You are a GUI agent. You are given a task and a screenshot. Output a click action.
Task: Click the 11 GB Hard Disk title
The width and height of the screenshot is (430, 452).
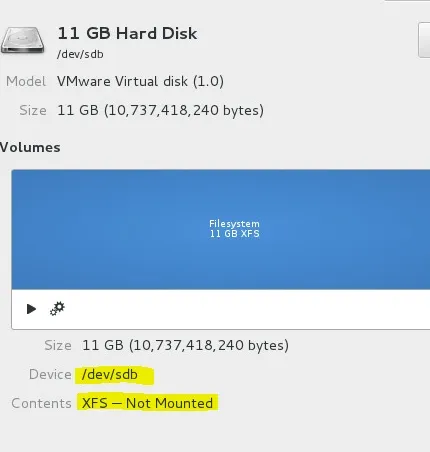point(127,34)
